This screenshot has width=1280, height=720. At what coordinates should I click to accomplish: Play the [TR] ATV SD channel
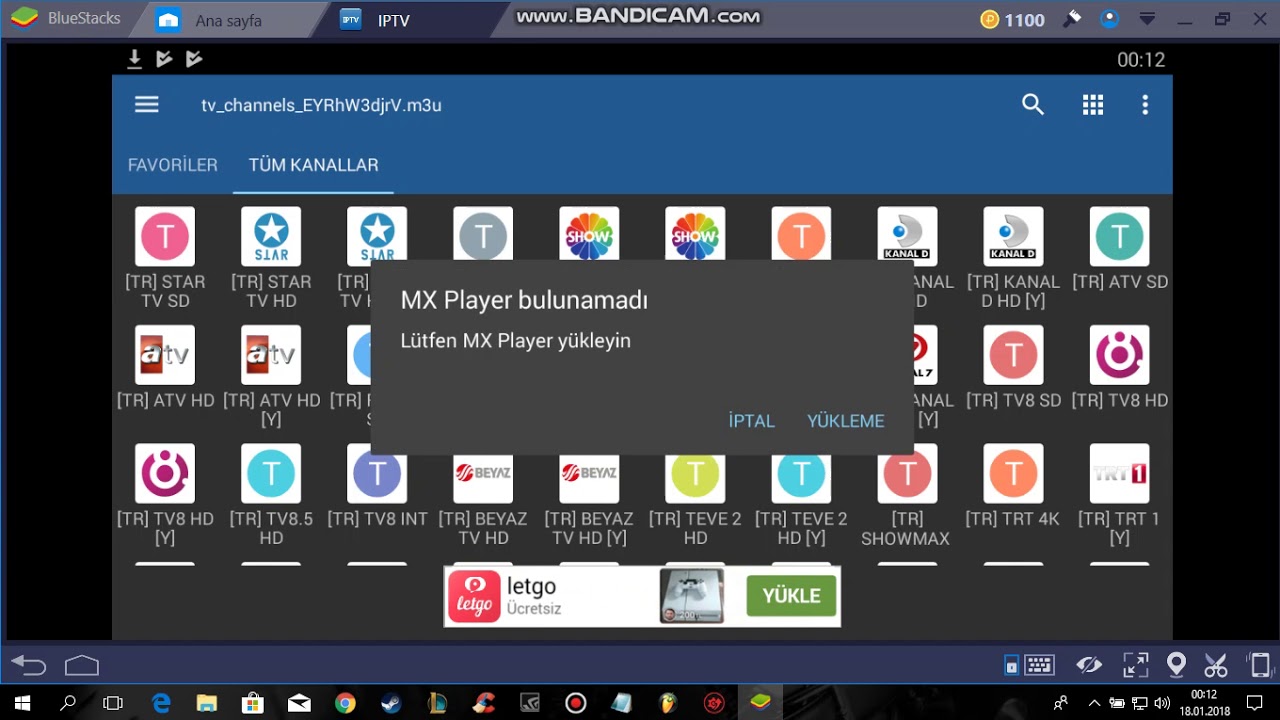1119,249
